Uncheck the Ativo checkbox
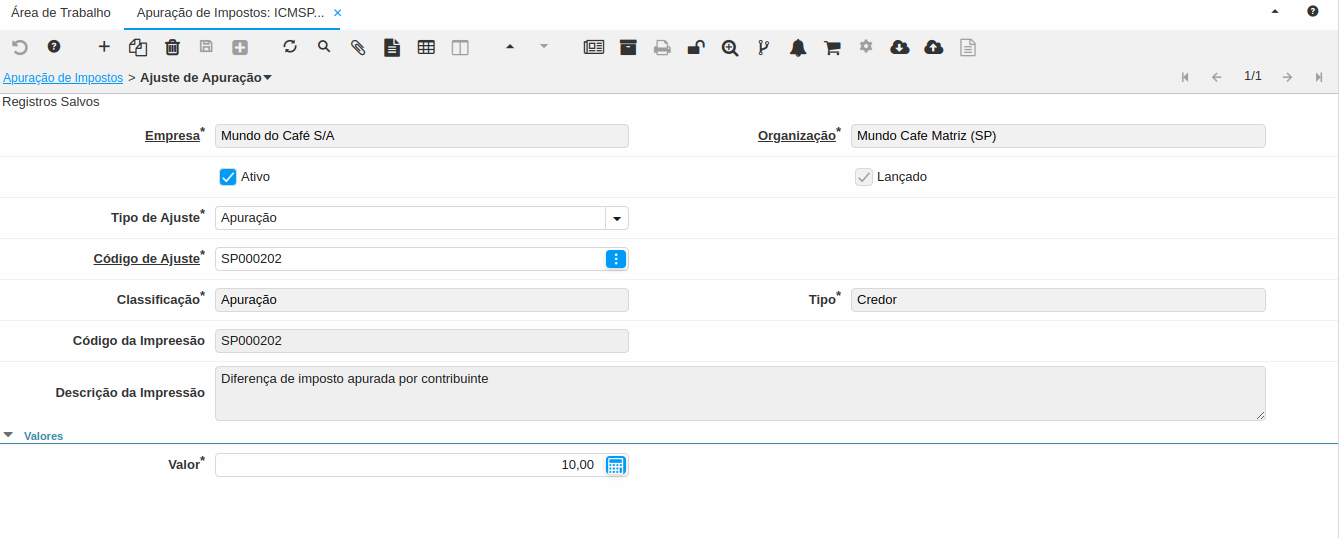Viewport: 1339px width, 538px height. [228, 177]
